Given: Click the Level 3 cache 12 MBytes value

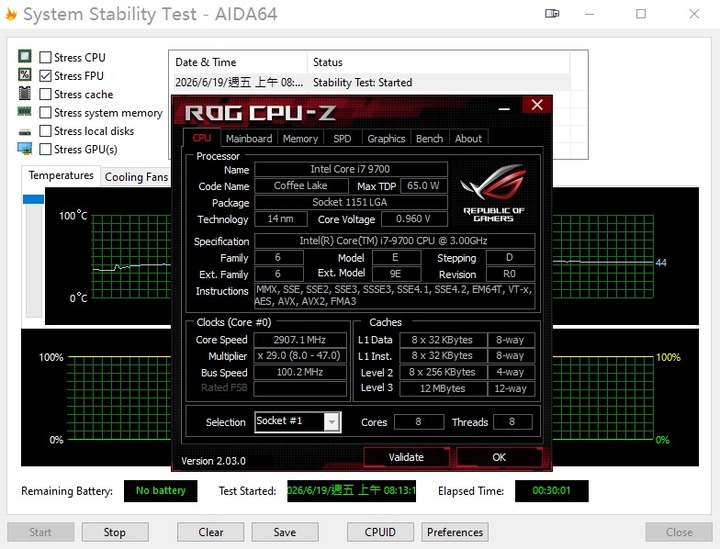Looking at the screenshot, I should (x=443, y=388).
